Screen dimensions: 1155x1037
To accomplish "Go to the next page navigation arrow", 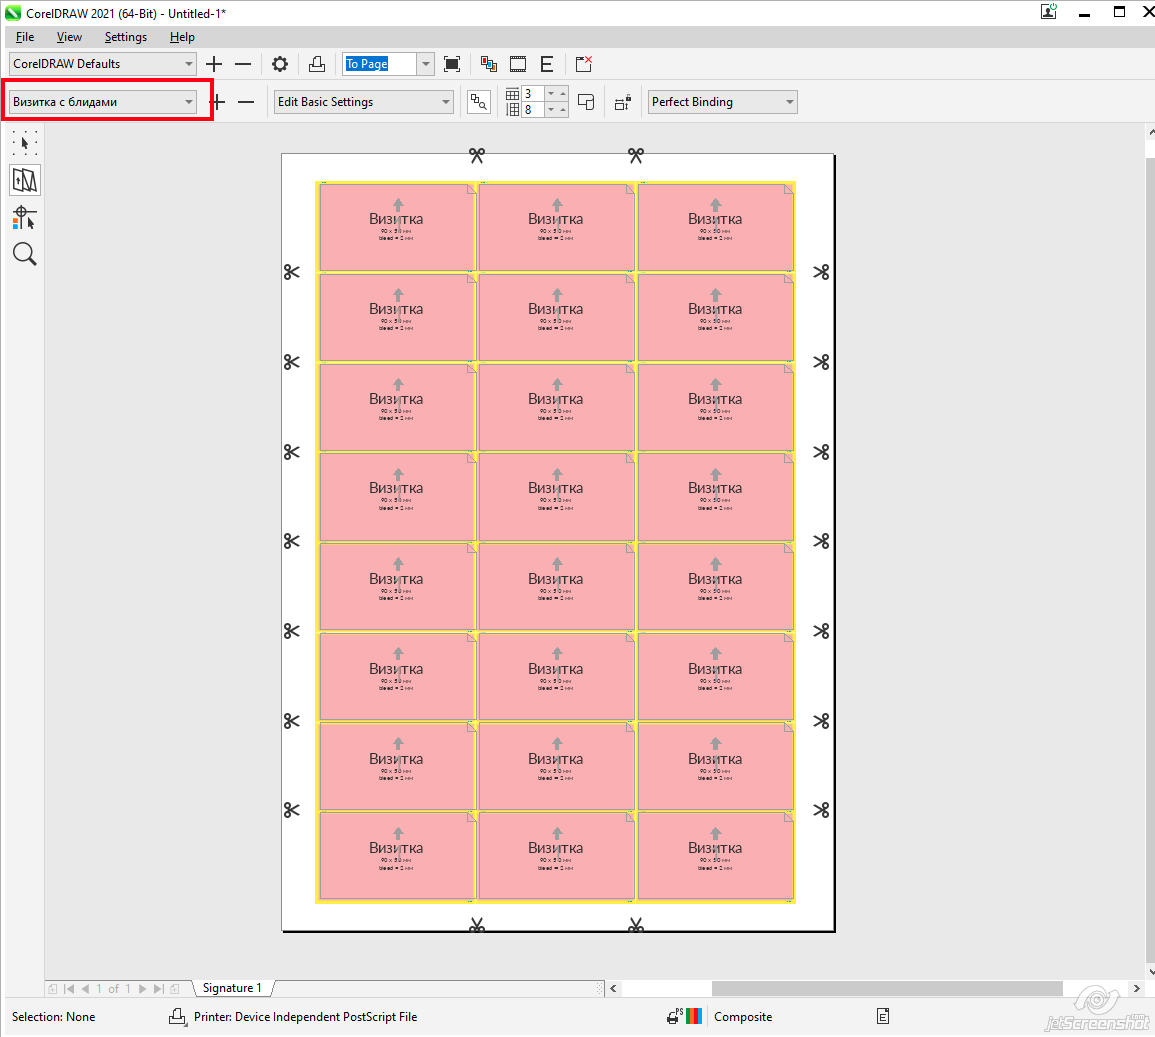I will 143,988.
